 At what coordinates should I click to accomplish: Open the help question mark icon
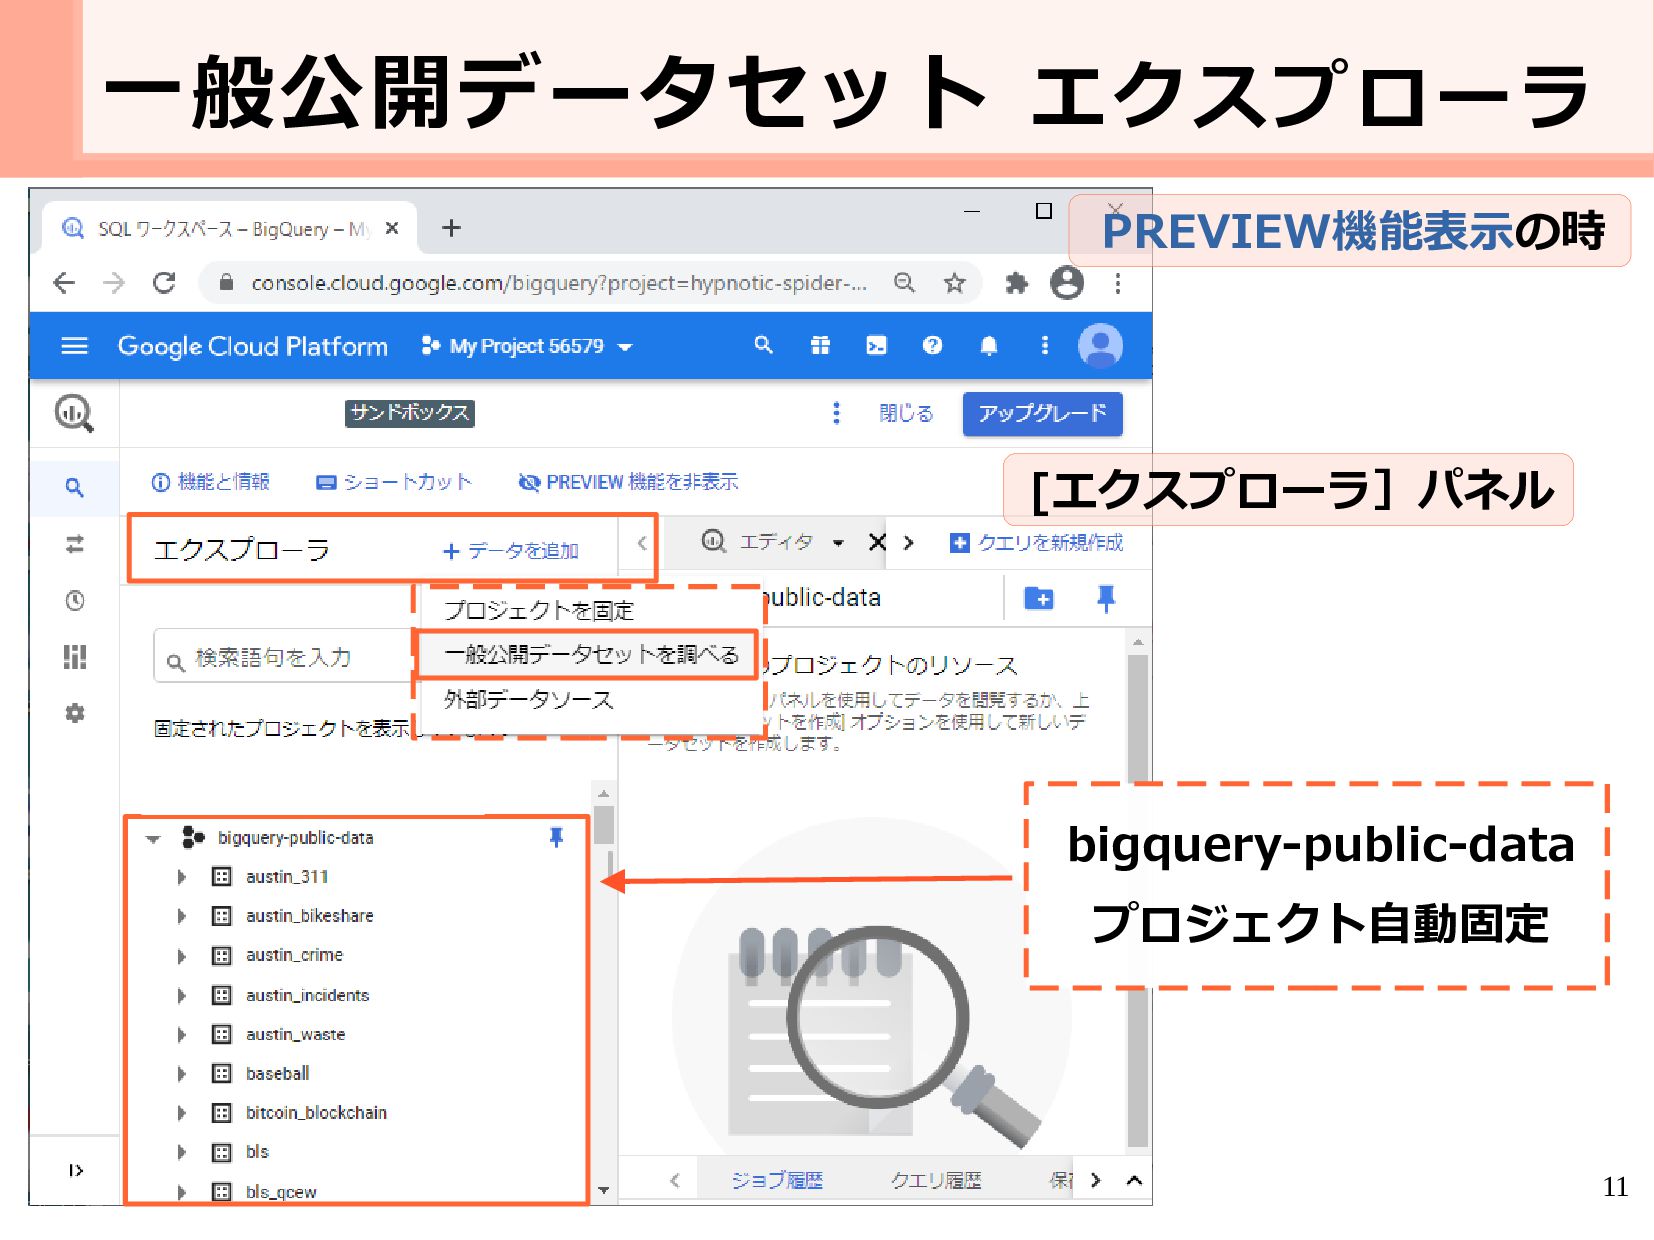[x=932, y=345]
